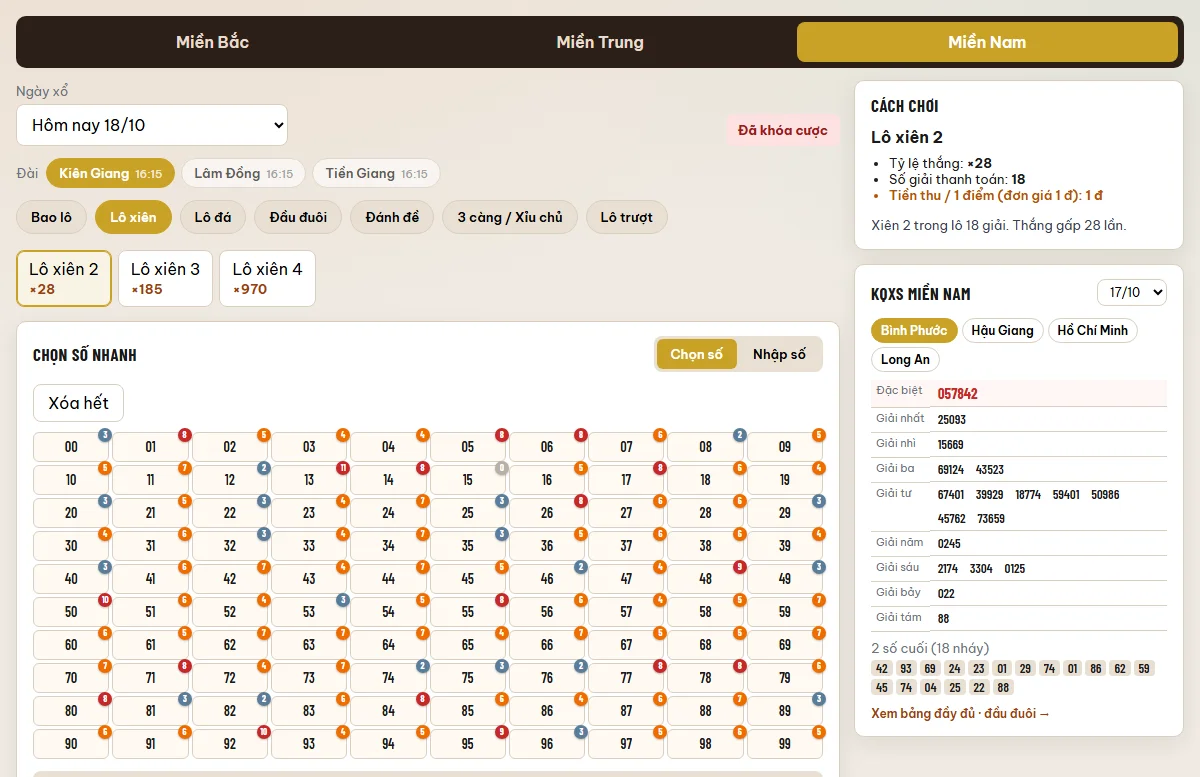The width and height of the screenshot is (1200, 777).
Task: Expand the KQXS Miền Nam date dropdown
Action: click(x=1132, y=292)
